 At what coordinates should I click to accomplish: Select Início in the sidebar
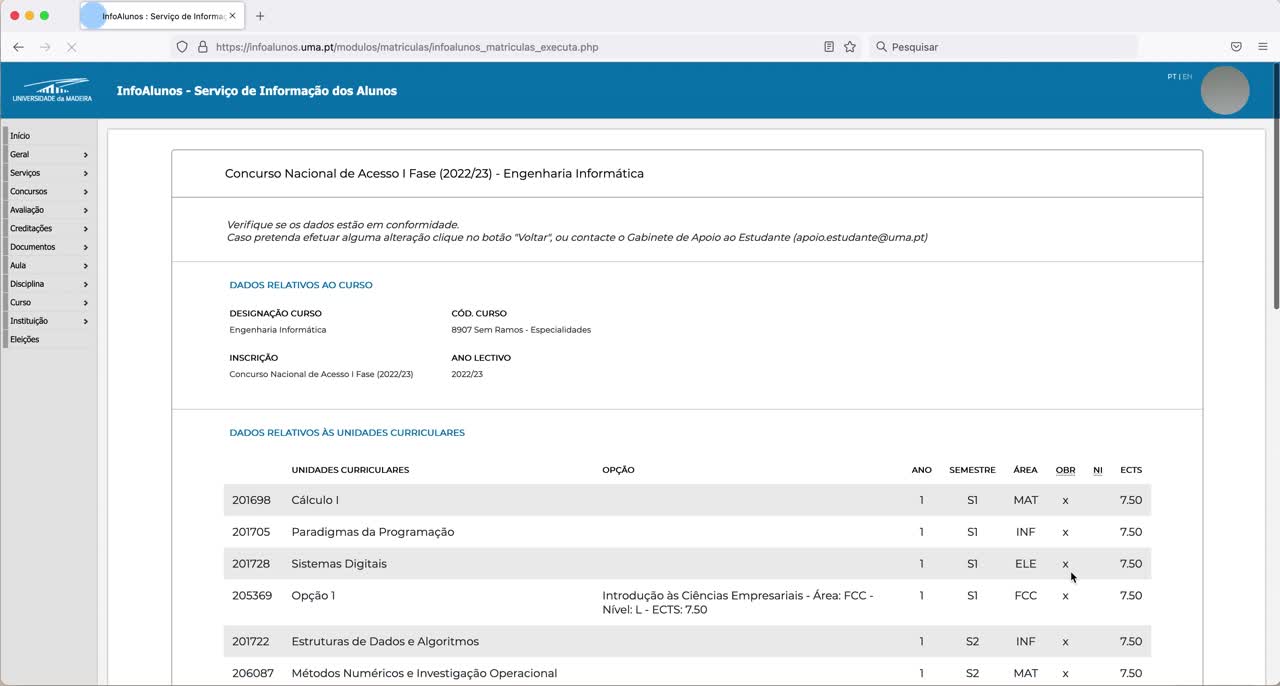pyautogui.click(x=20, y=136)
